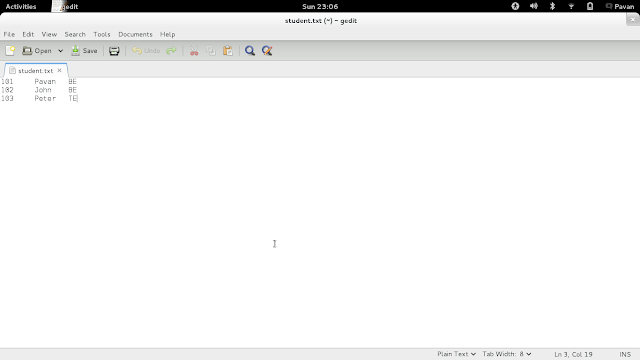Close the gedit window
The height and width of the screenshot is (360, 640).
tap(633, 19)
